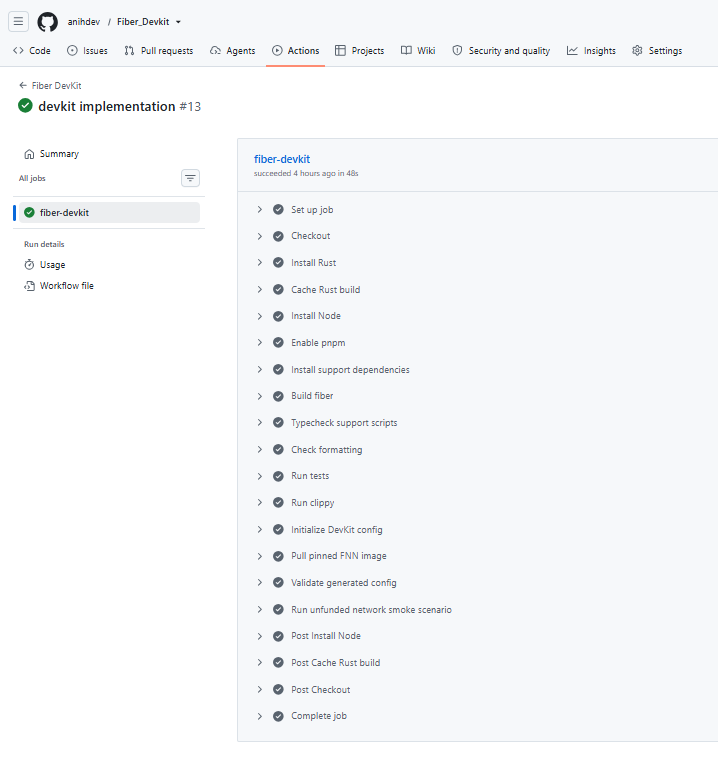
Task: Click the GitHub logo icon
Action: [x=47, y=22]
